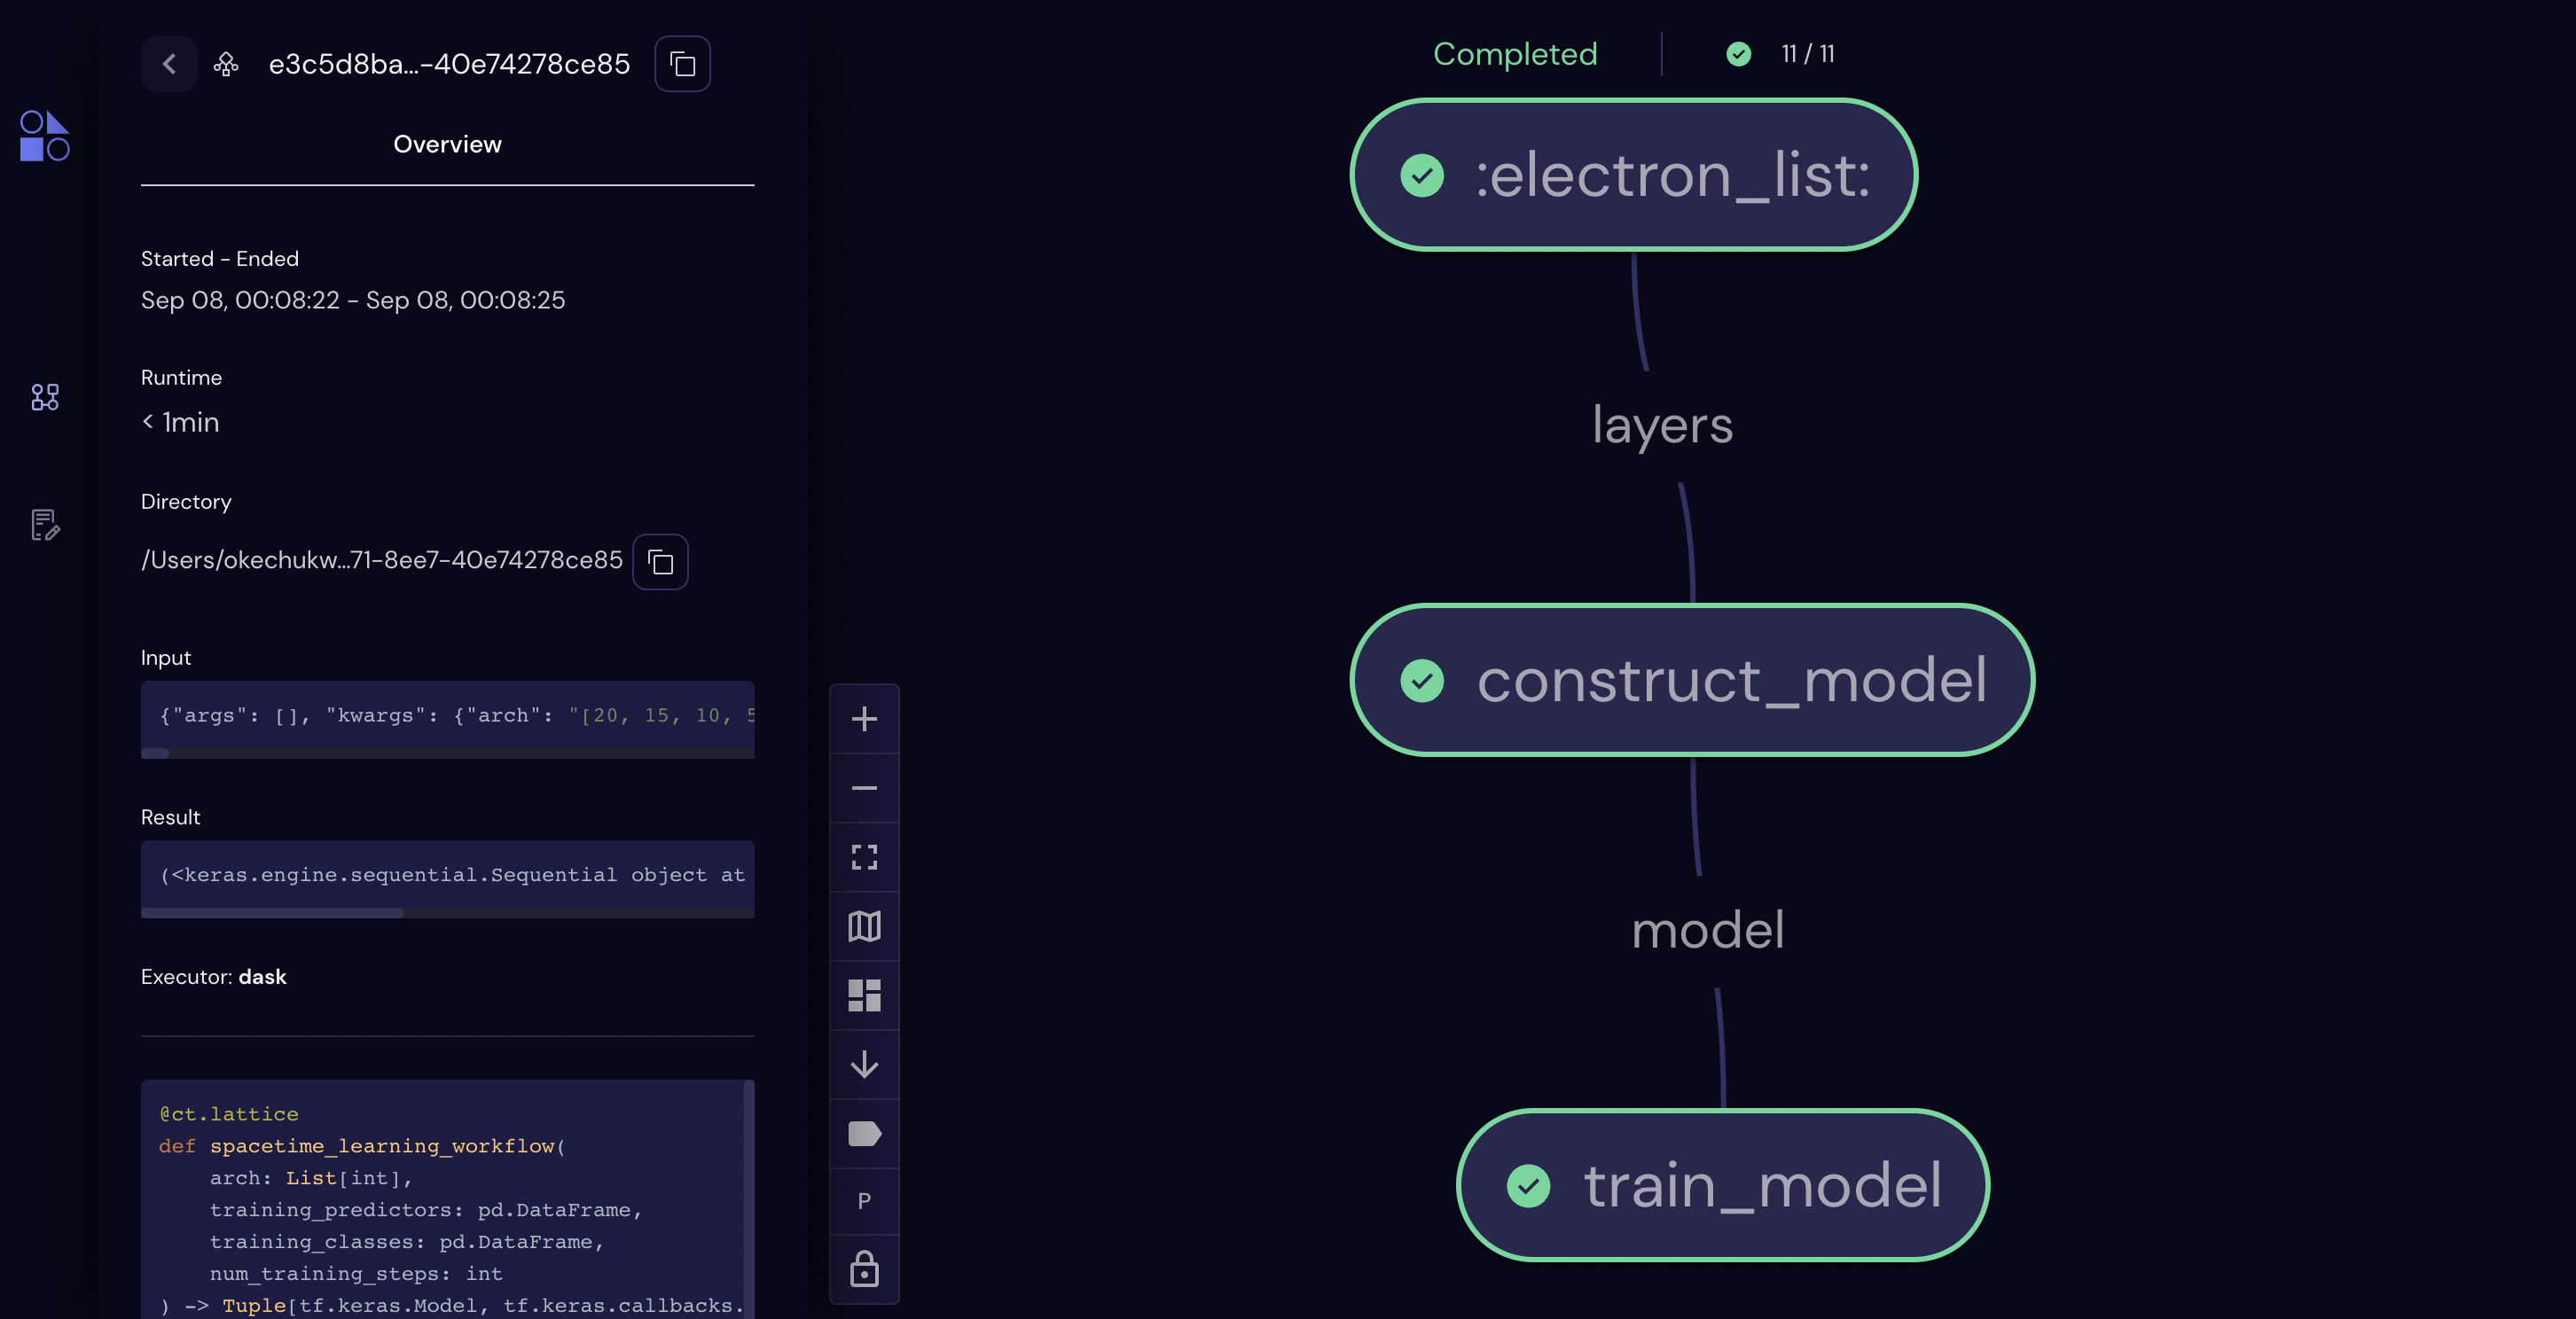Zoom in on the graph
Screen dimensions: 2576x1319
864,718
